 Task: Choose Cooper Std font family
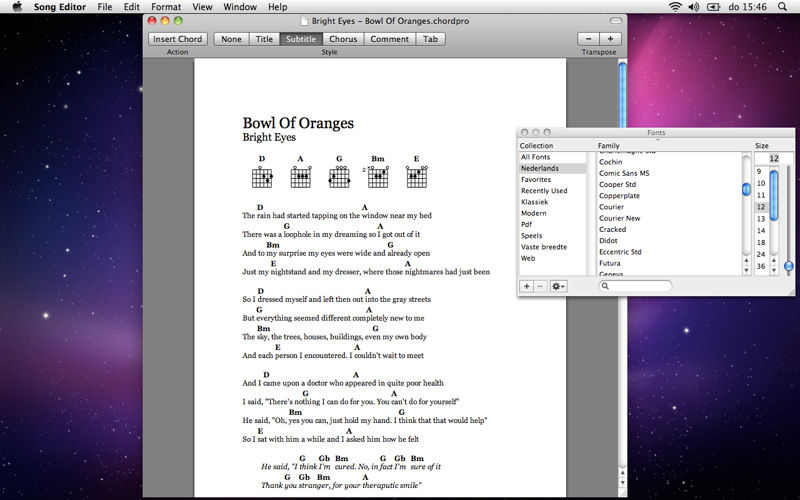[669, 185]
